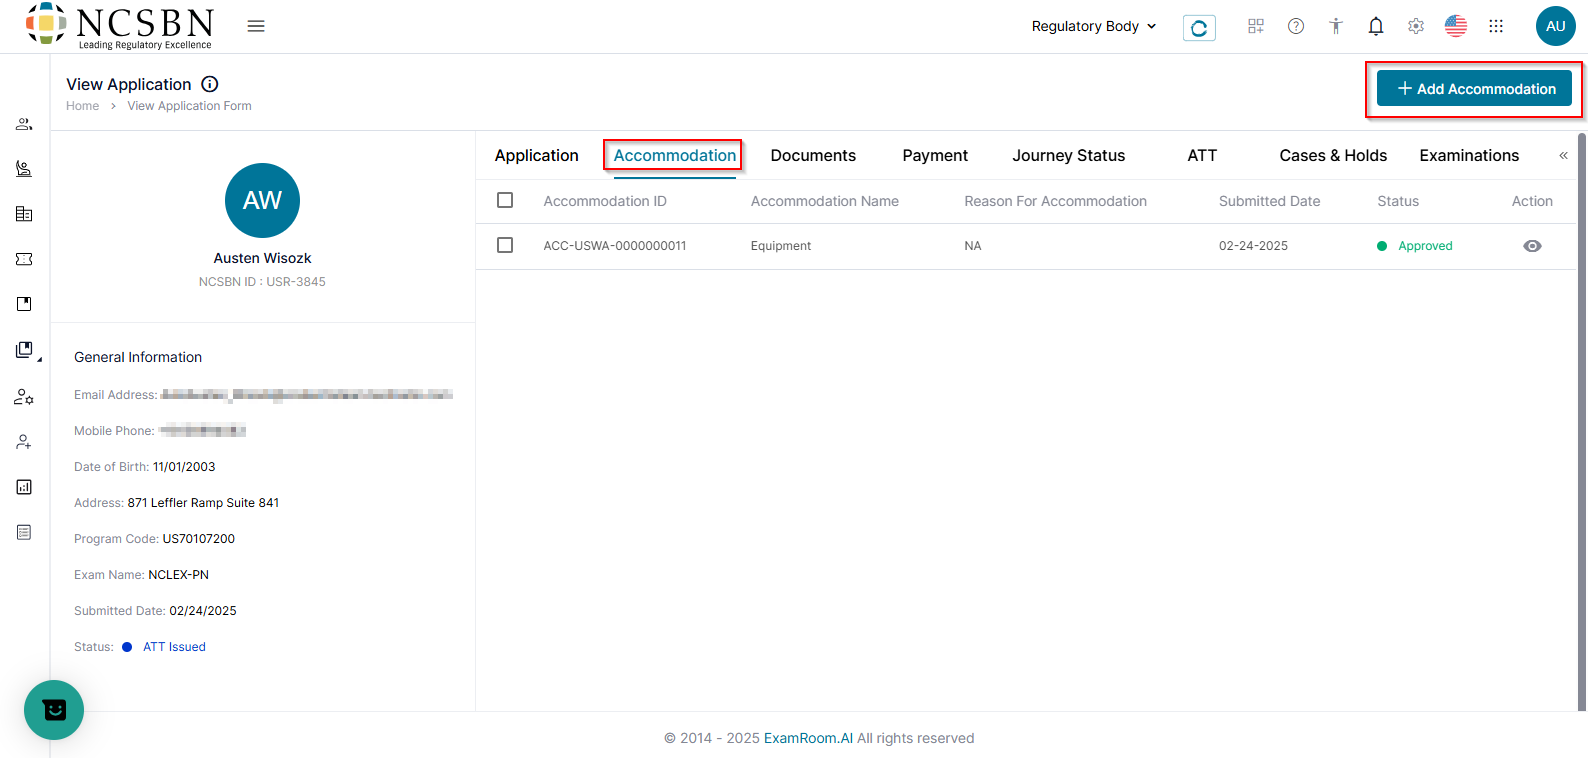This screenshot has width=1588, height=758.
Task: Open the ticket icon in the sidebar
Action: (x=24, y=259)
